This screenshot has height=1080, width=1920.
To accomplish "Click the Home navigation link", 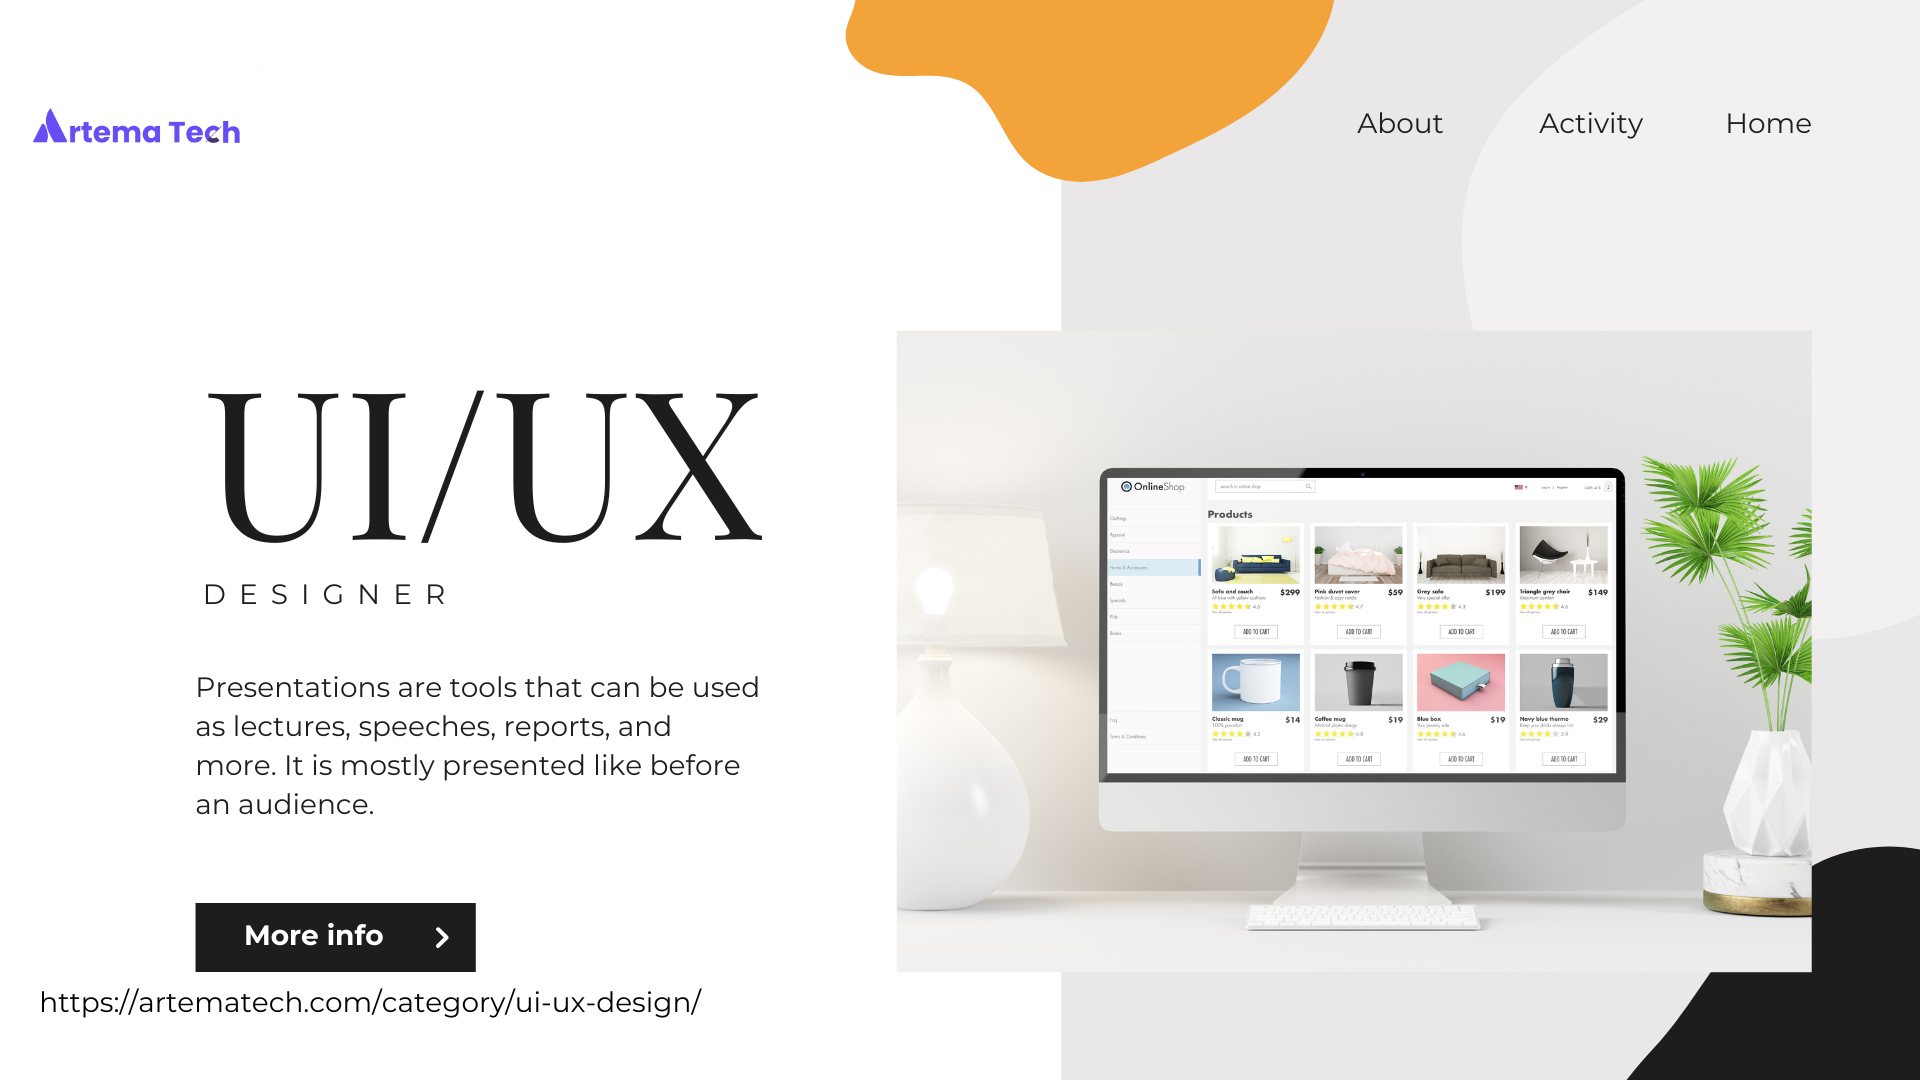I will 1768,123.
